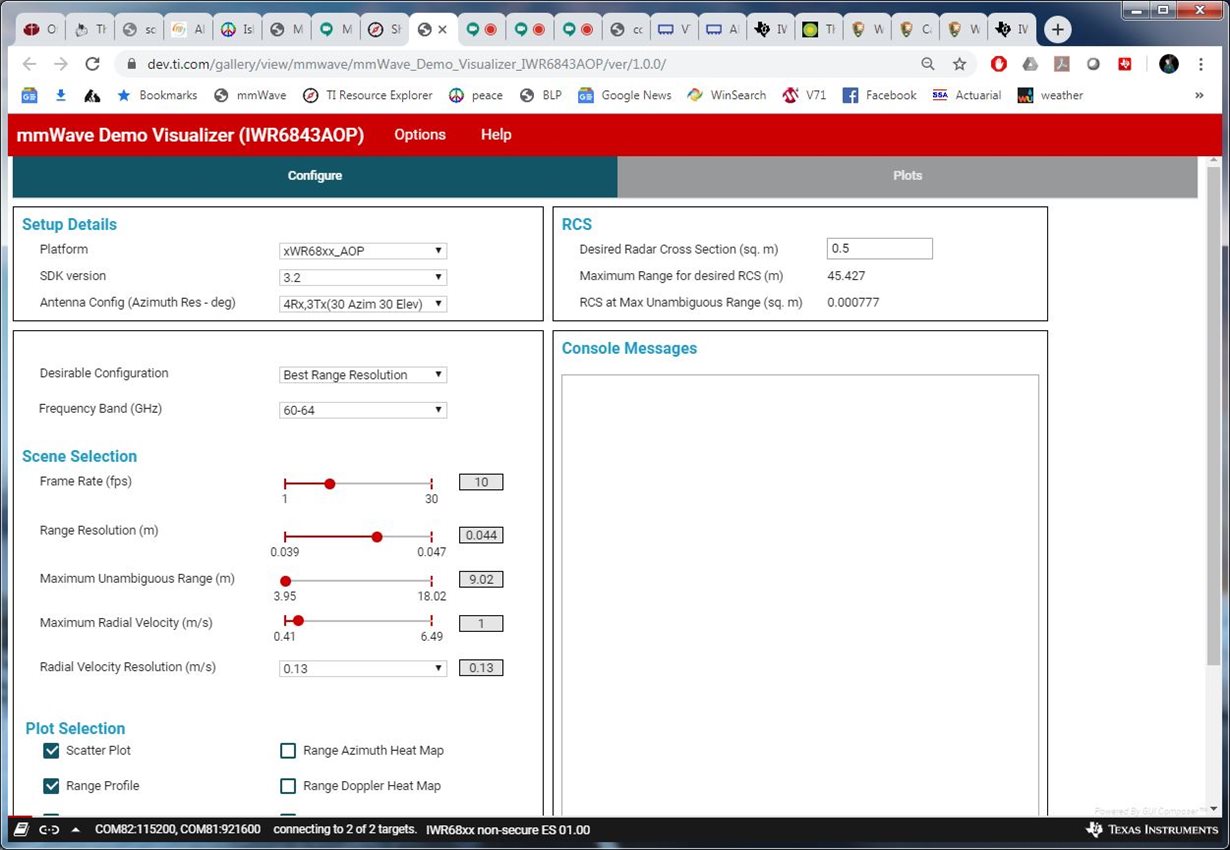Click the browser address bar URL
The width and height of the screenshot is (1230, 850).
pos(407,64)
